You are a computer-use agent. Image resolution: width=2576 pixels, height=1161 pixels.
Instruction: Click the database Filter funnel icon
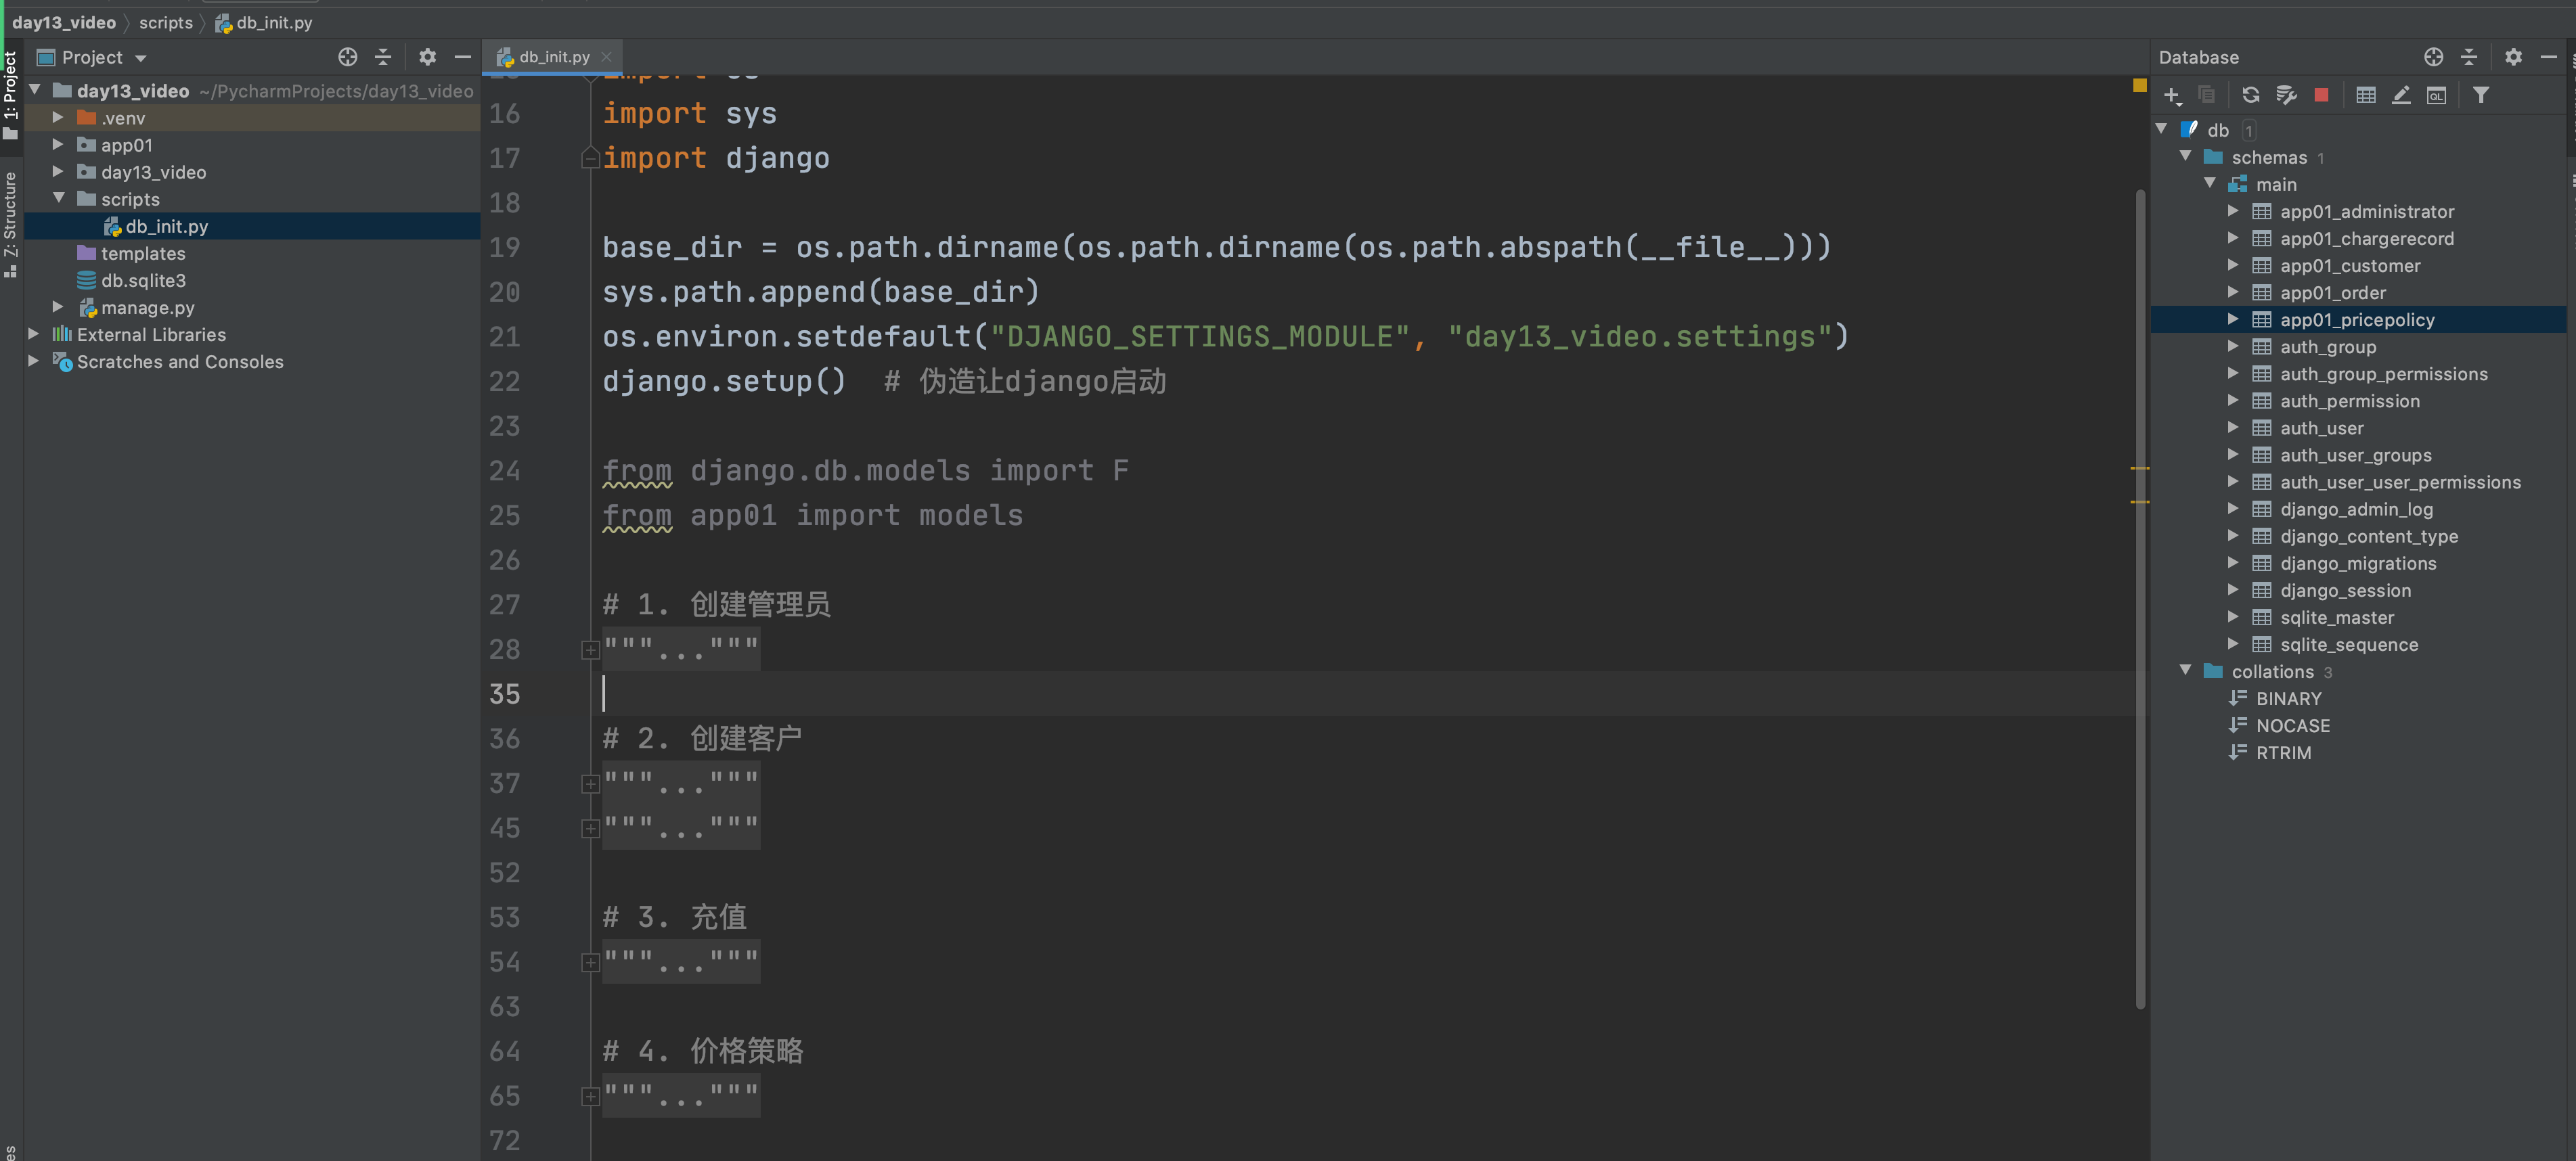click(2481, 95)
